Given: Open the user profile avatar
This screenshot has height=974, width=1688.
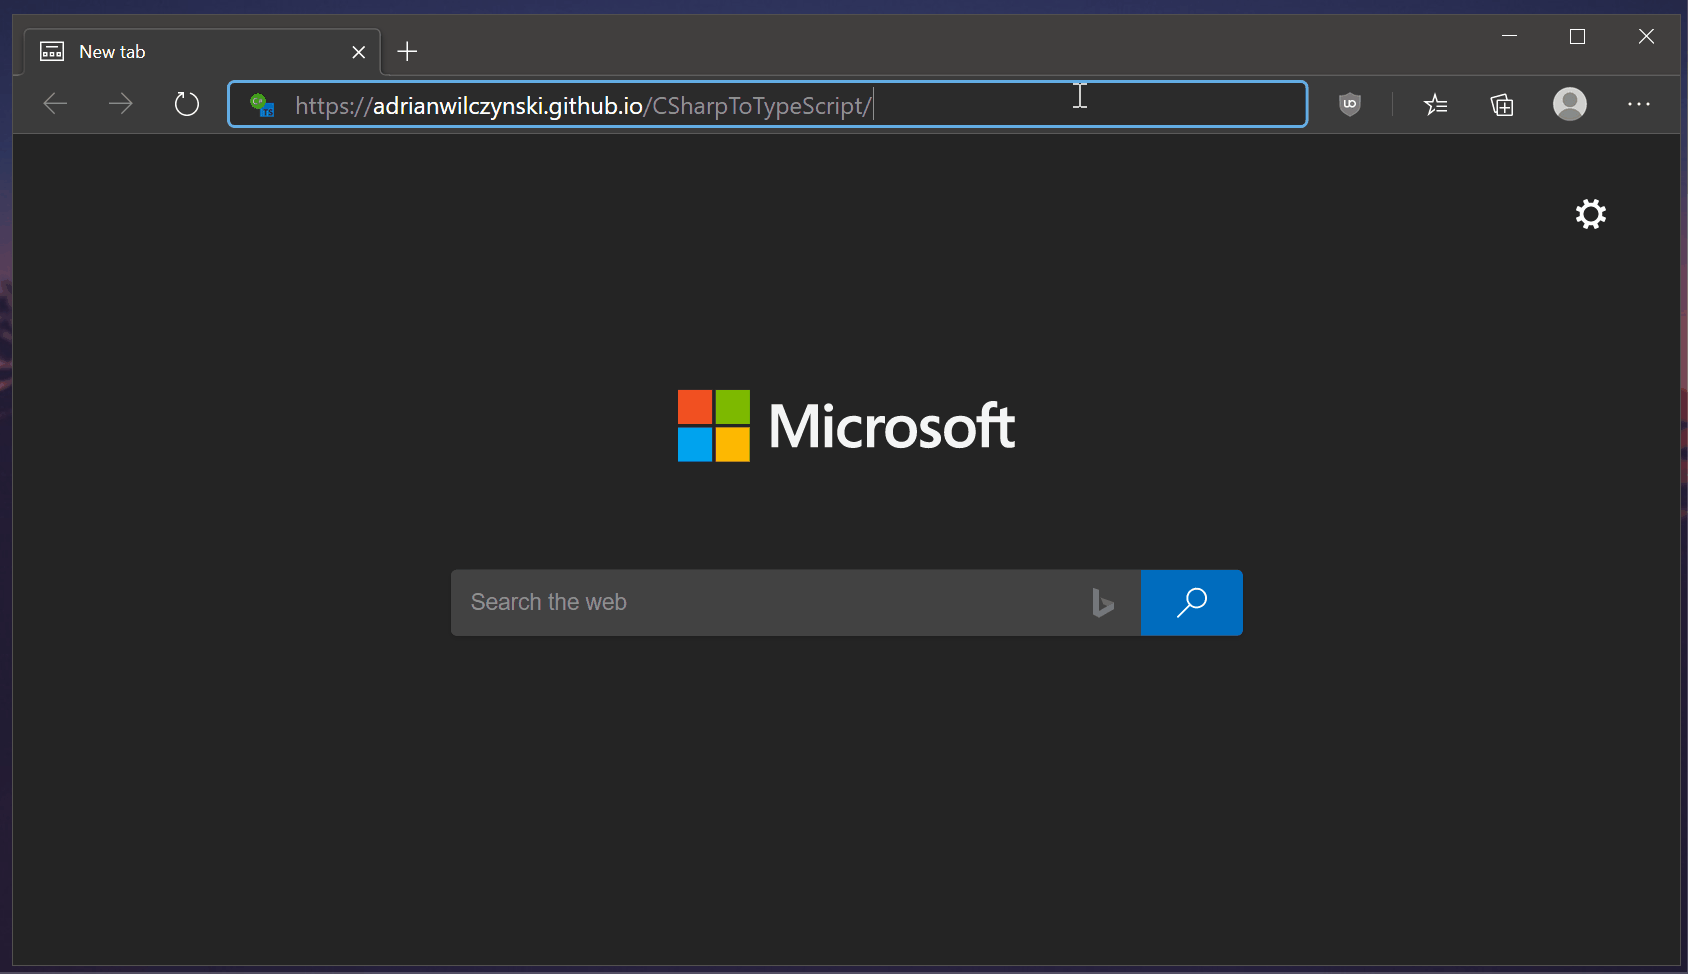Looking at the screenshot, I should coord(1570,104).
